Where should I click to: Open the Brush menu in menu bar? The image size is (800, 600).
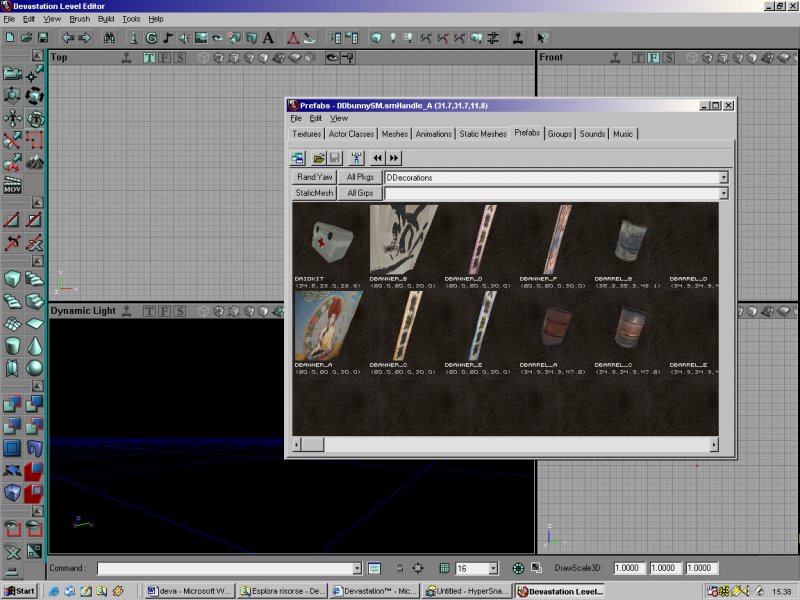79,19
